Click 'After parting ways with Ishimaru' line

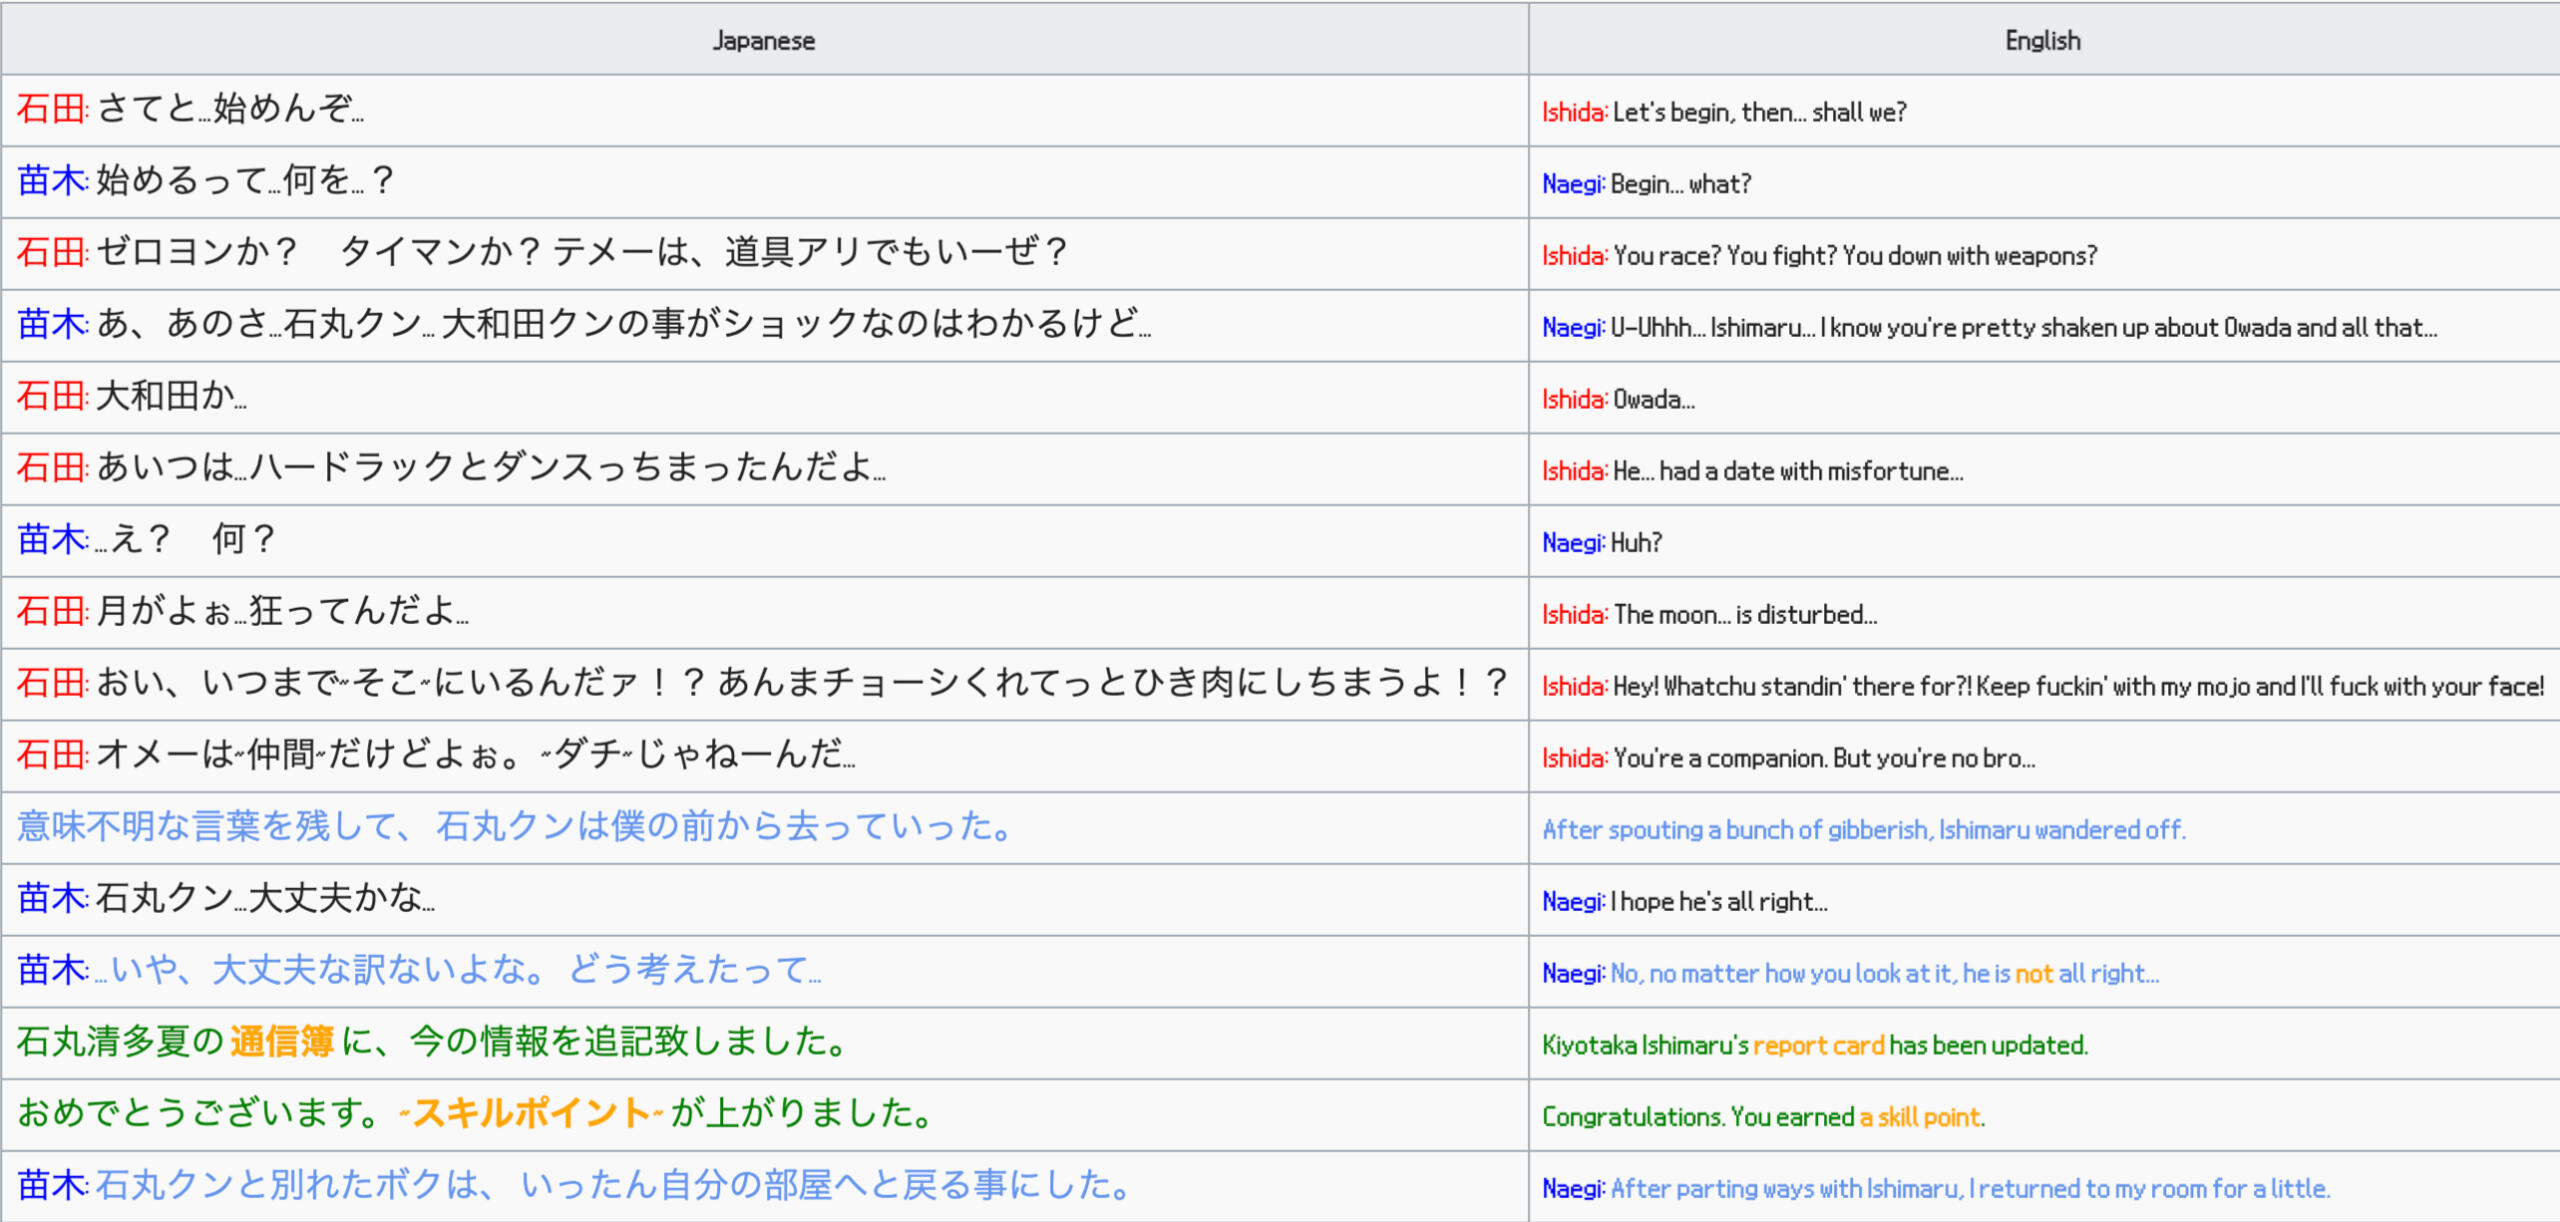click(1969, 1189)
